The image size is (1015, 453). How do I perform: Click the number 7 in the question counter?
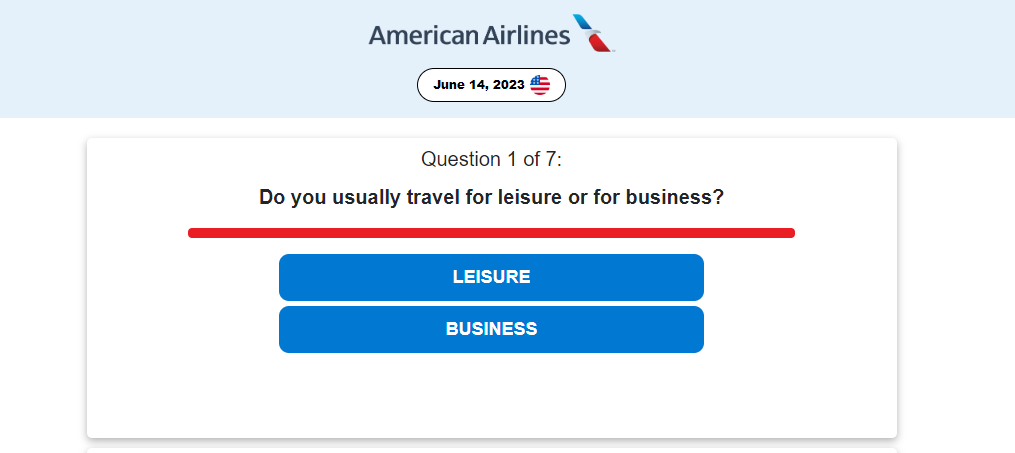[550, 159]
